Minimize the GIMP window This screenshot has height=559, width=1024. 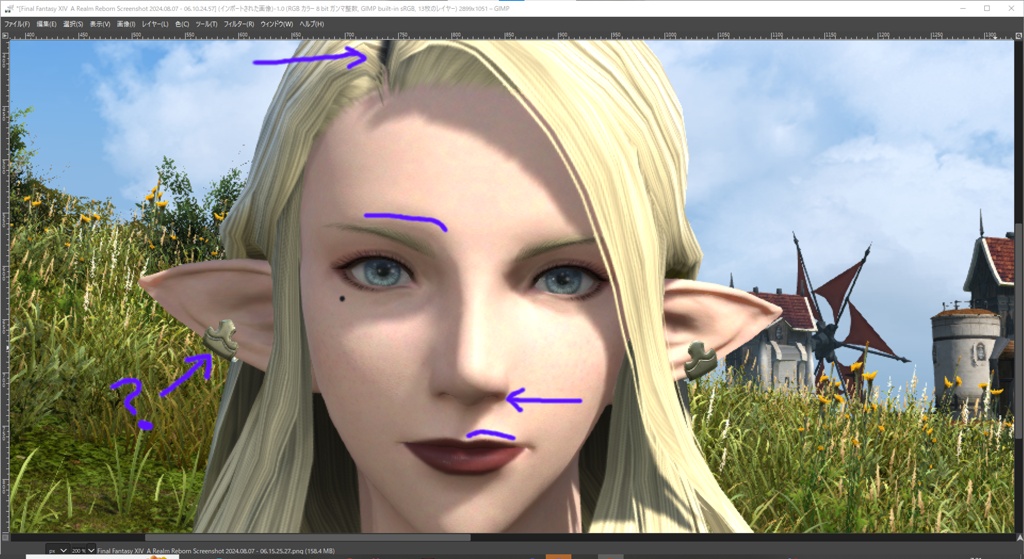coord(964,8)
